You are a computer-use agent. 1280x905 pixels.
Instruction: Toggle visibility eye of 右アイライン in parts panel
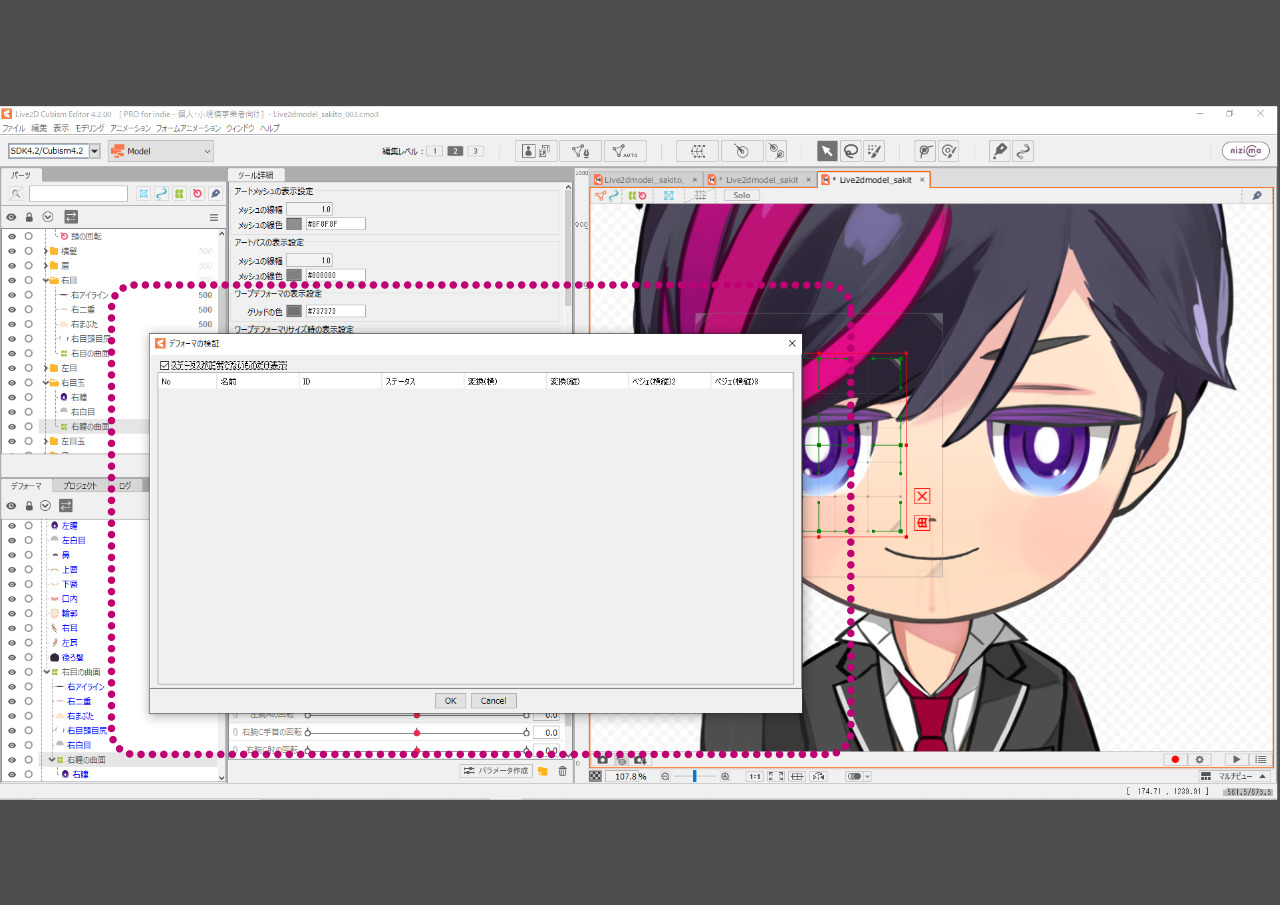12,295
